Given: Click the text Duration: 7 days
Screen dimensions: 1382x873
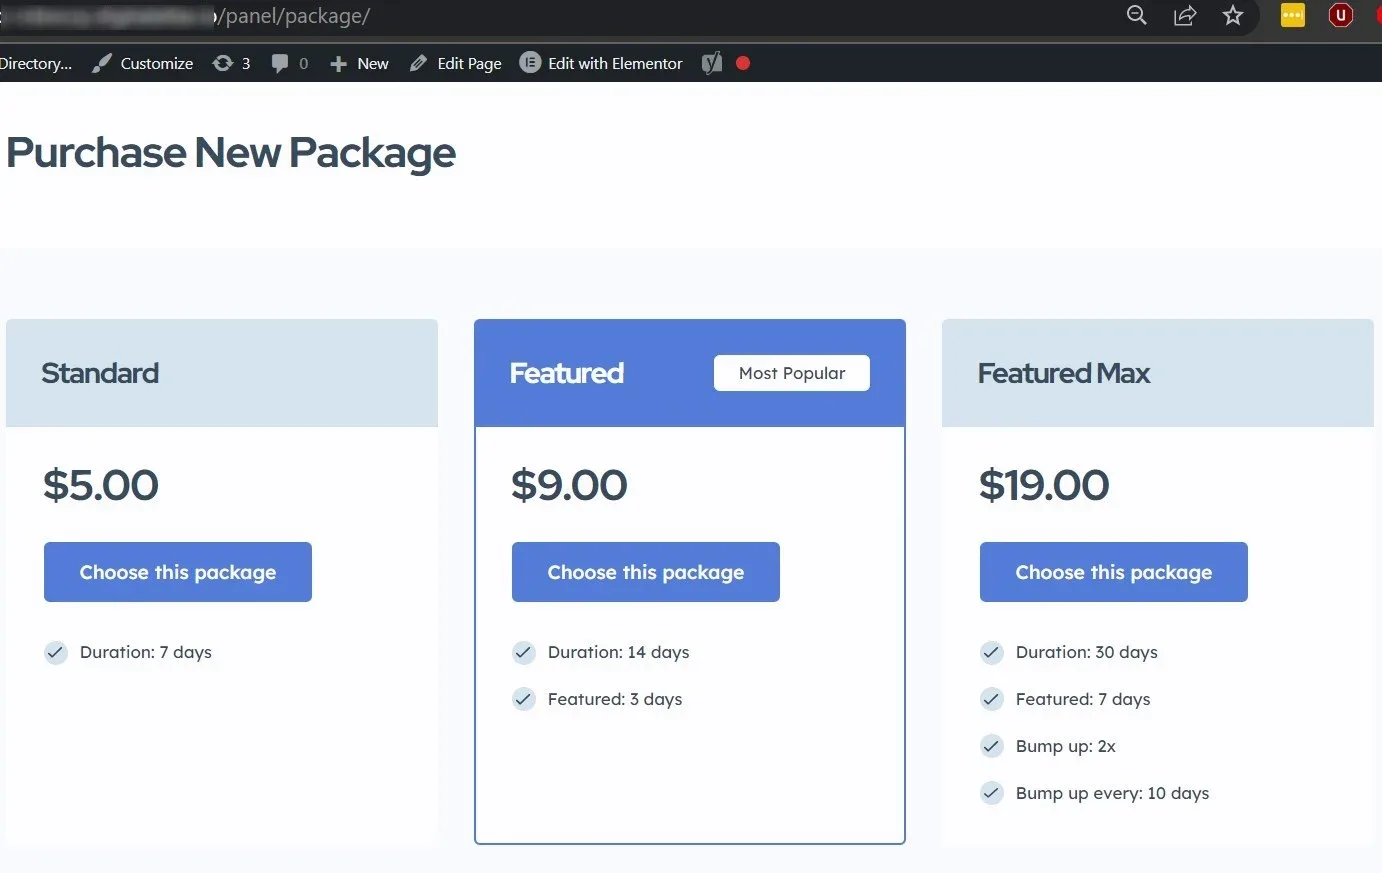Looking at the screenshot, I should pyautogui.click(x=146, y=652).
